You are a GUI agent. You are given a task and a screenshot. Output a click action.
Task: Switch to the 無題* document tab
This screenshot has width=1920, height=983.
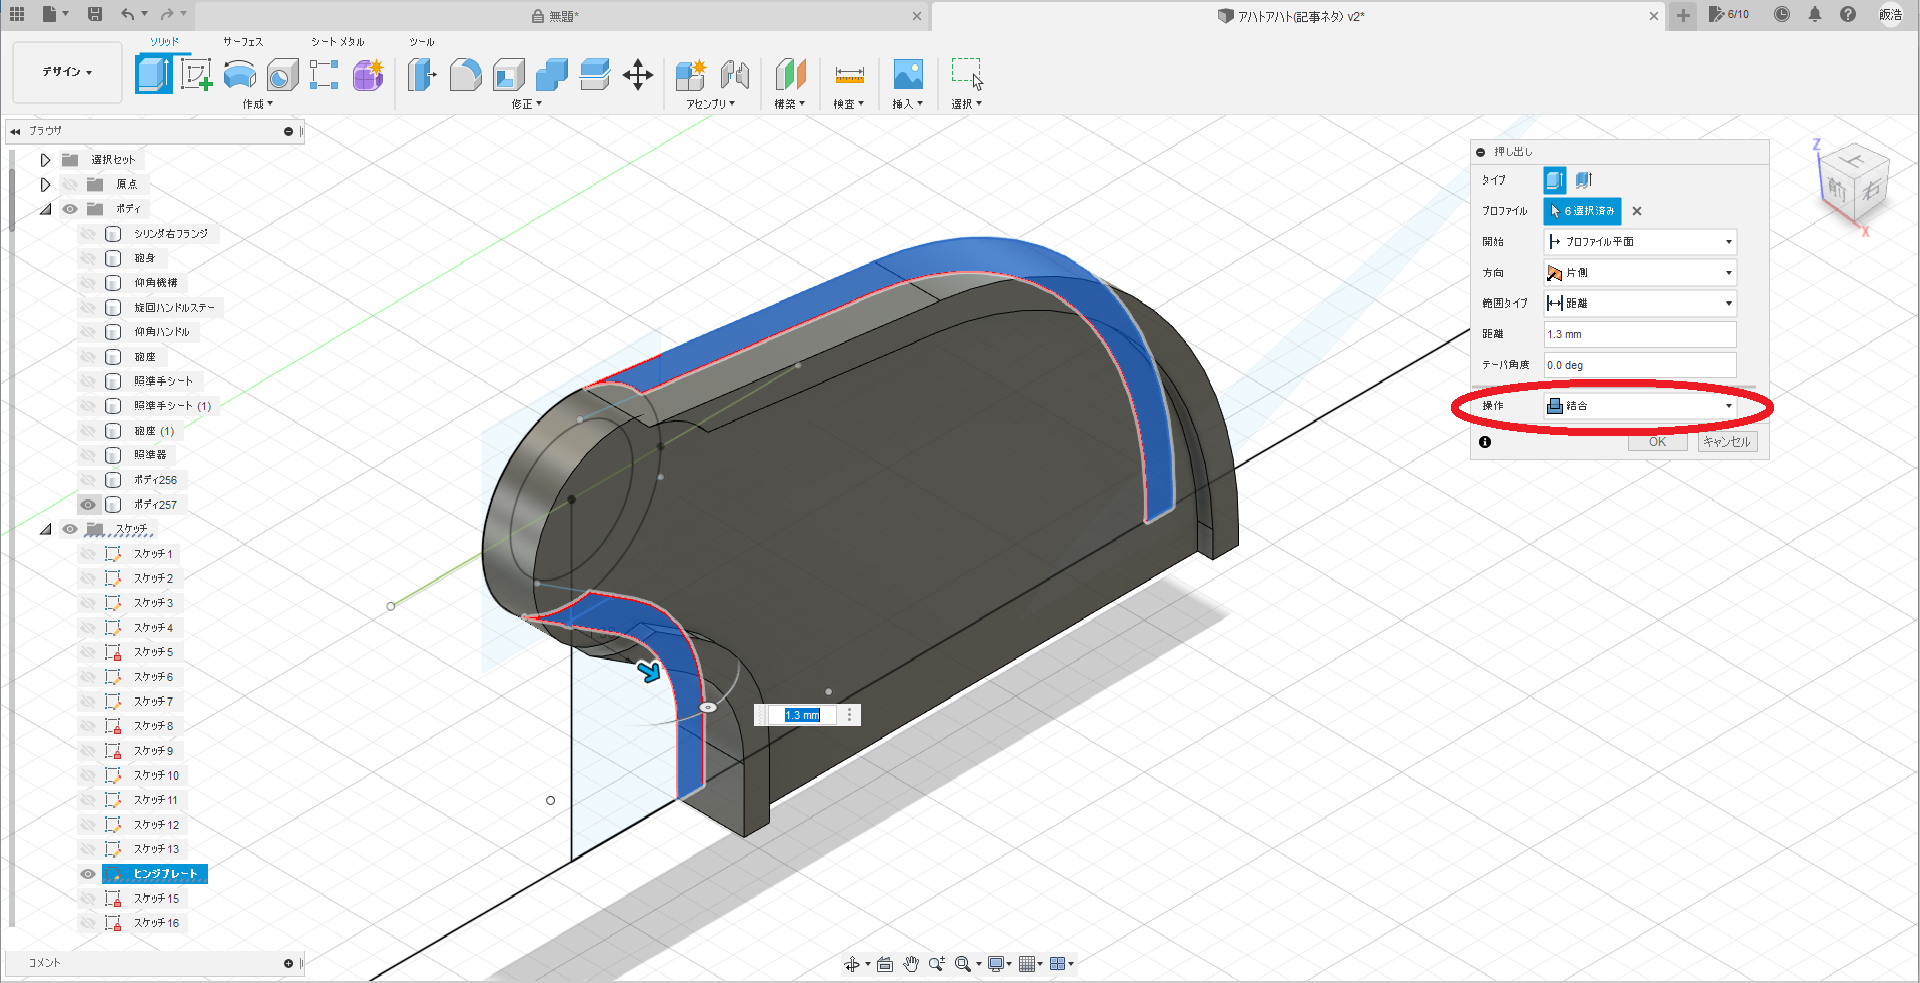(560, 16)
